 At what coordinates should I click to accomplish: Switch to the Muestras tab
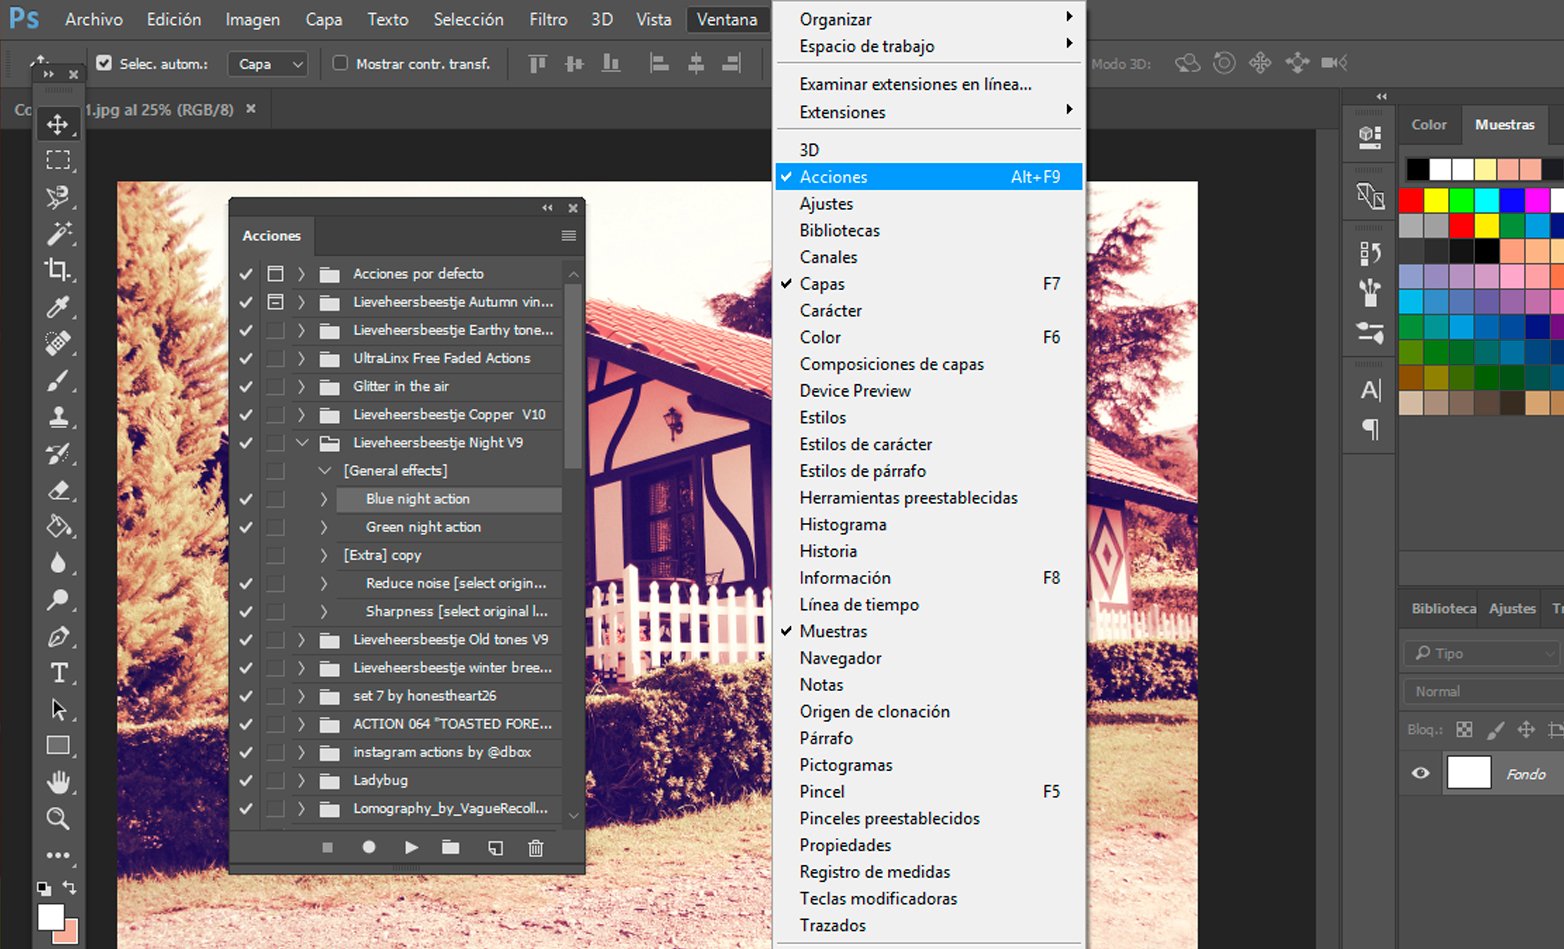pyautogui.click(x=1504, y=125)
